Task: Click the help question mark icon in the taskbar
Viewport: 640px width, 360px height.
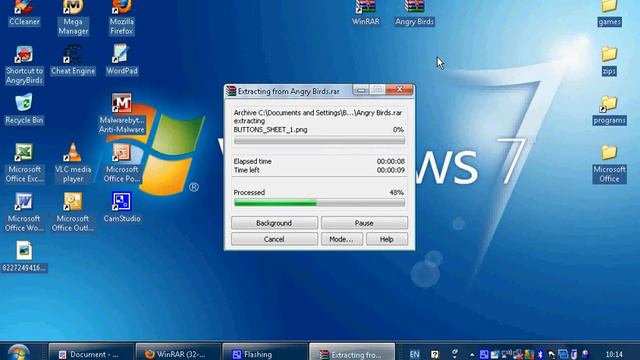Action: tap(435, 354)
